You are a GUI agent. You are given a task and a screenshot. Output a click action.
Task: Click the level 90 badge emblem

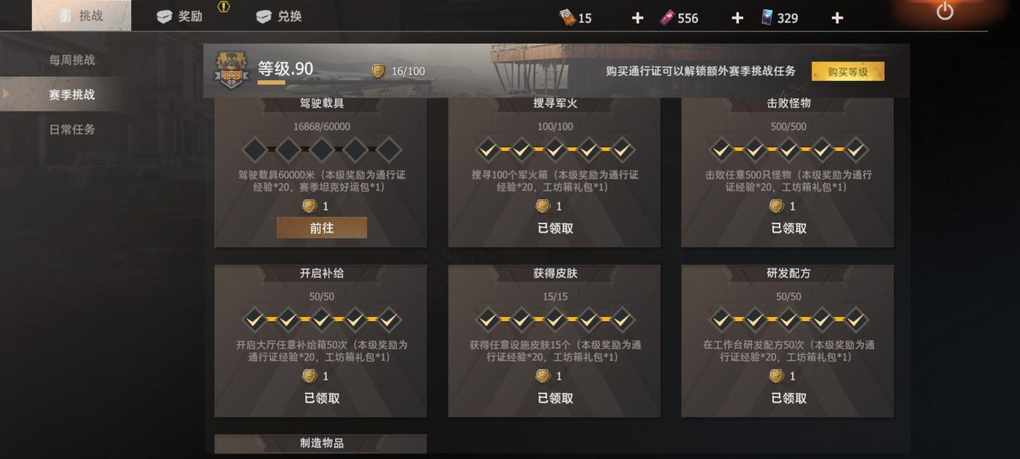click(x=231, y=70)
